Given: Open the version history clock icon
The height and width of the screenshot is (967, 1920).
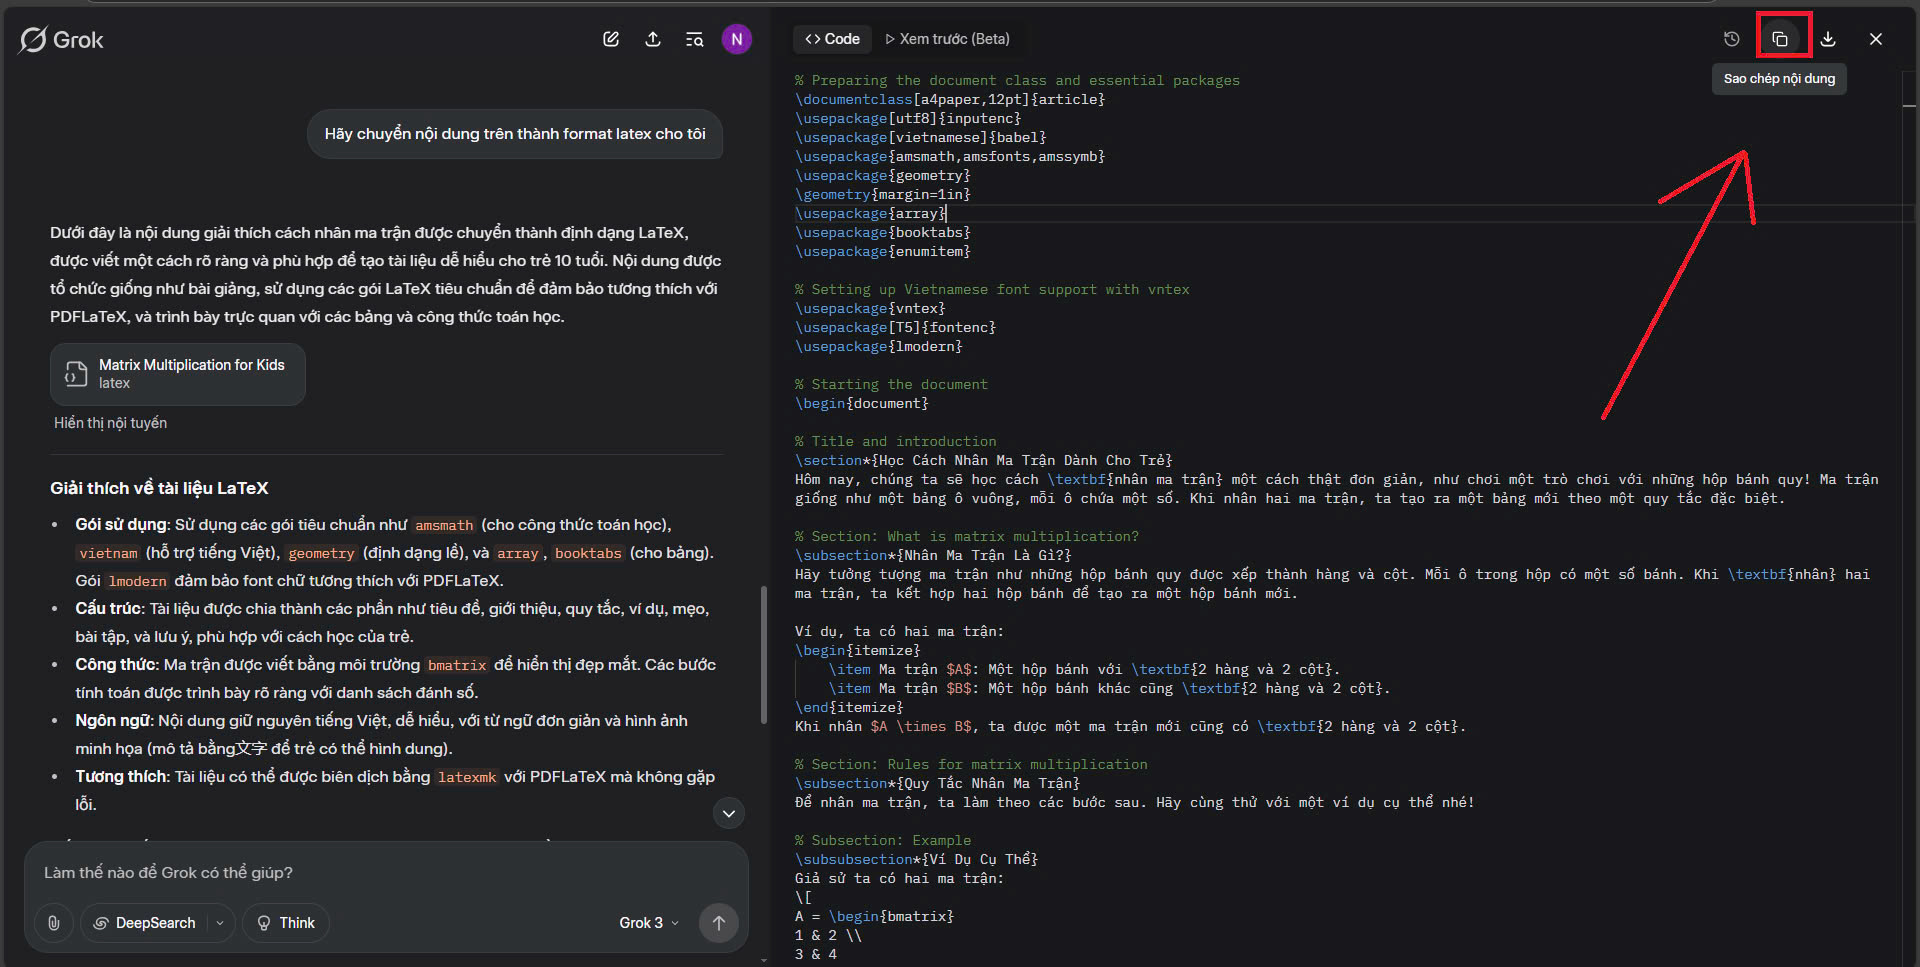Looking at the screenshot, I should click(1732, 39).
